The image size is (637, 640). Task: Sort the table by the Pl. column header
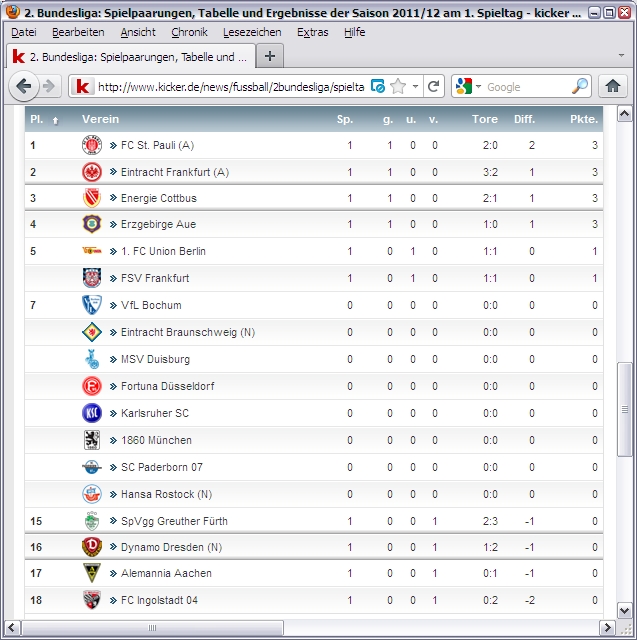[36, 119]
